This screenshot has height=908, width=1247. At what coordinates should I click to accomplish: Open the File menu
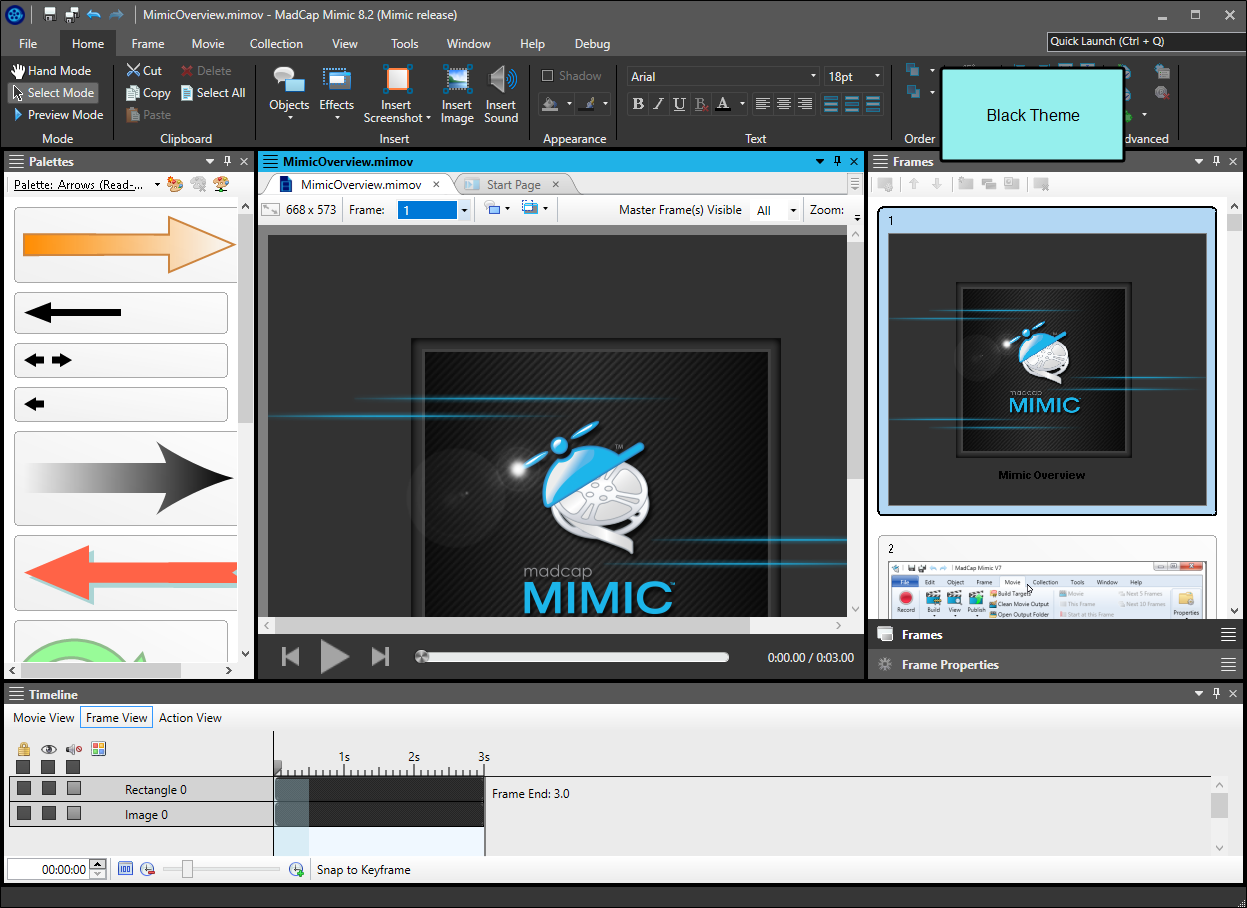28,44
